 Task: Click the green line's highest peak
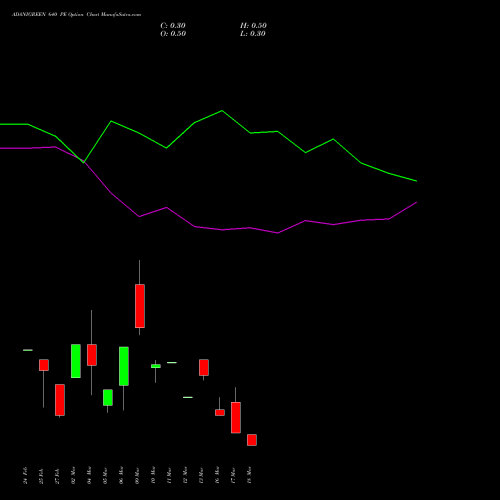point(222,111)
